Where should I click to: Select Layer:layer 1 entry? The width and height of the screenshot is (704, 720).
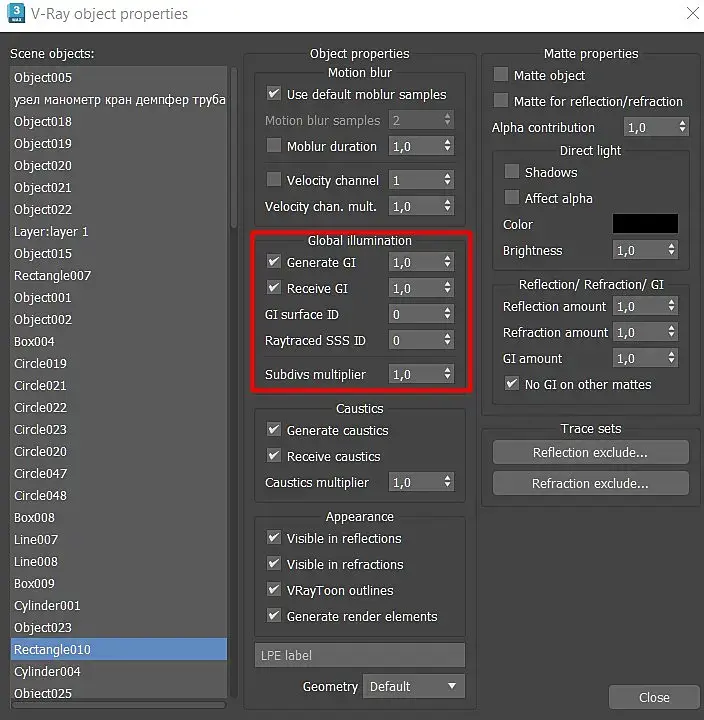pos(118,231)
